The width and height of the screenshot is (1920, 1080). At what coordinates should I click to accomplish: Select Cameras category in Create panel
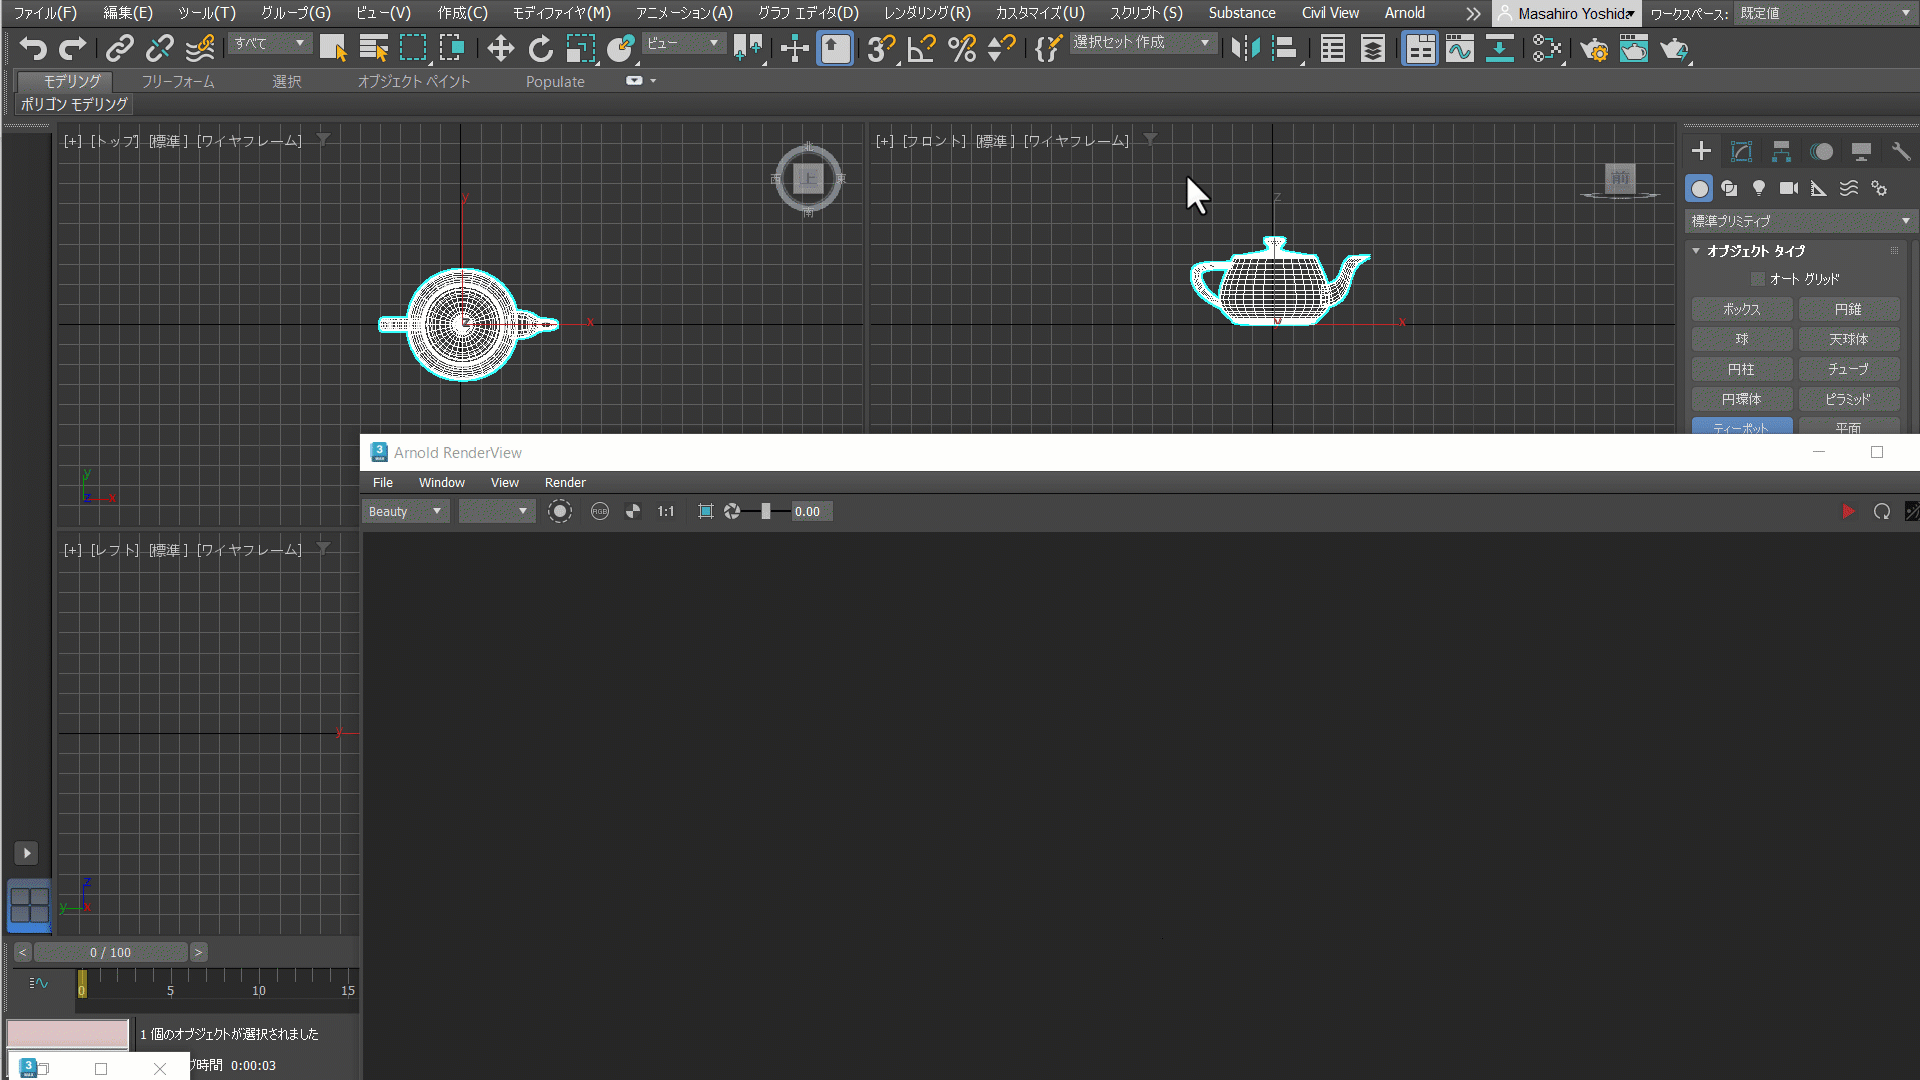pos(1789,188)
